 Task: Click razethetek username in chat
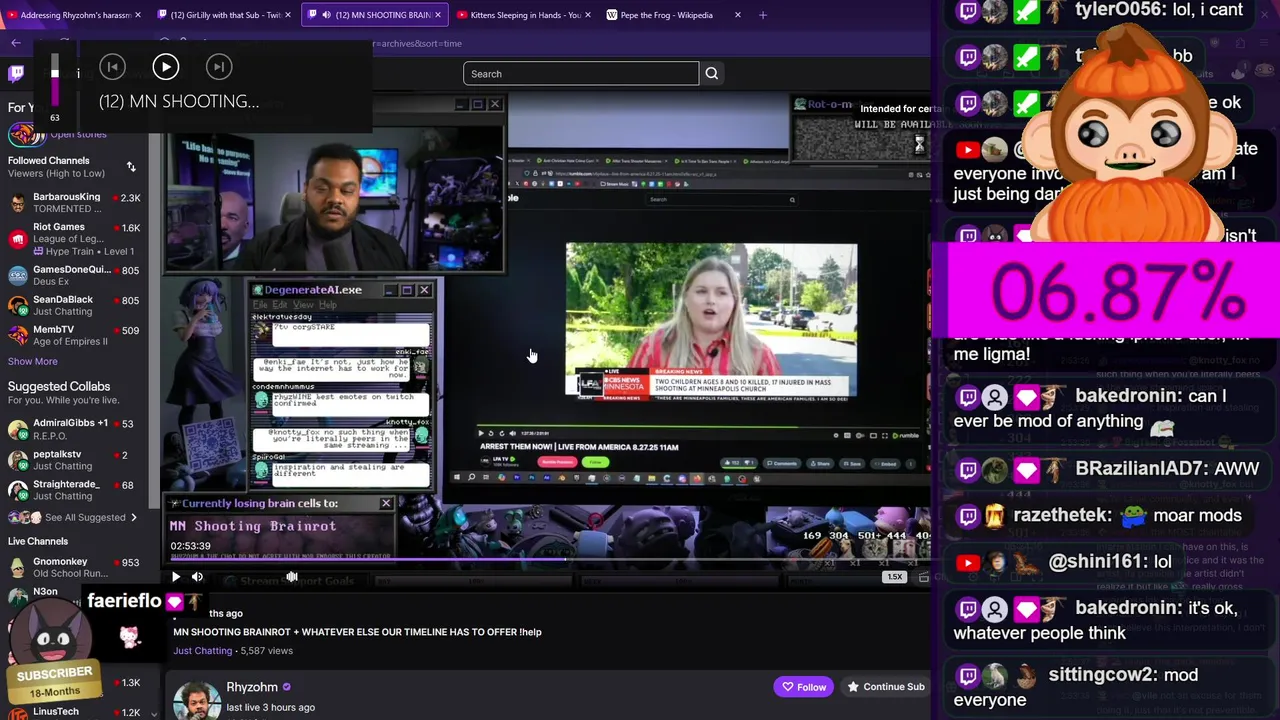click(x=1062, y=515)
